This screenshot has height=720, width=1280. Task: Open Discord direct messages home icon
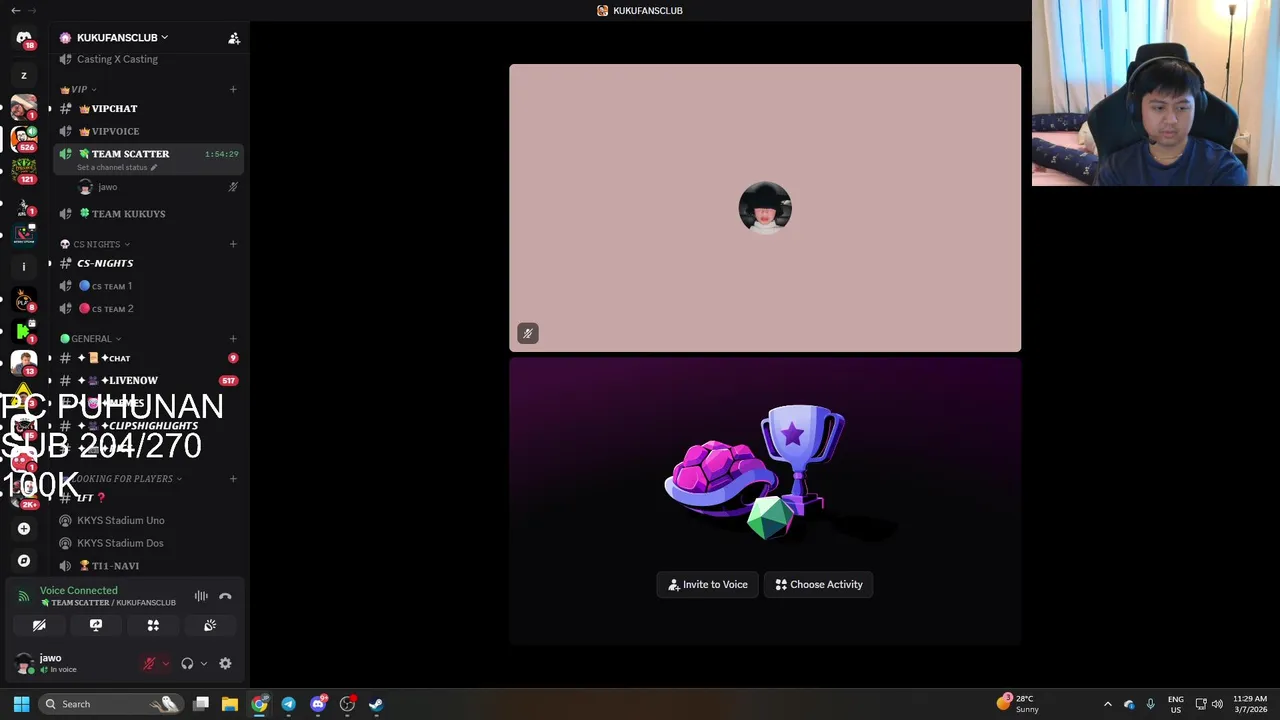tap(24, 38)
